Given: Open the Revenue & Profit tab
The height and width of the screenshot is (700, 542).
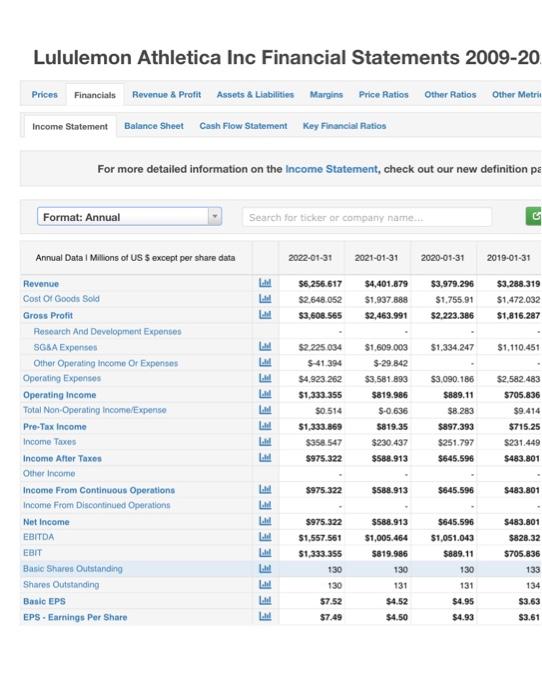Looking at the screenshot, I should coord(167,95).
